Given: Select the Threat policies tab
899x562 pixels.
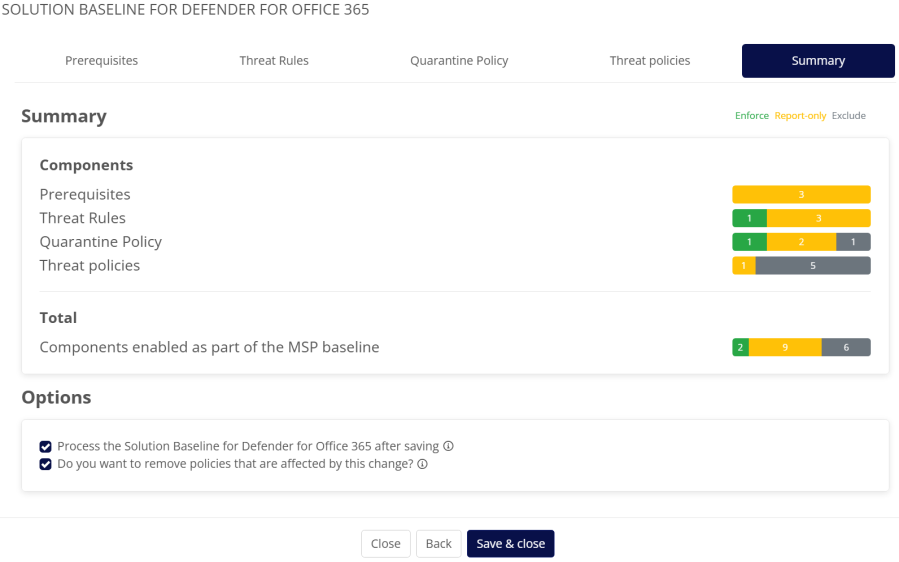Looking at the screenshot, I should pos(650,61).
